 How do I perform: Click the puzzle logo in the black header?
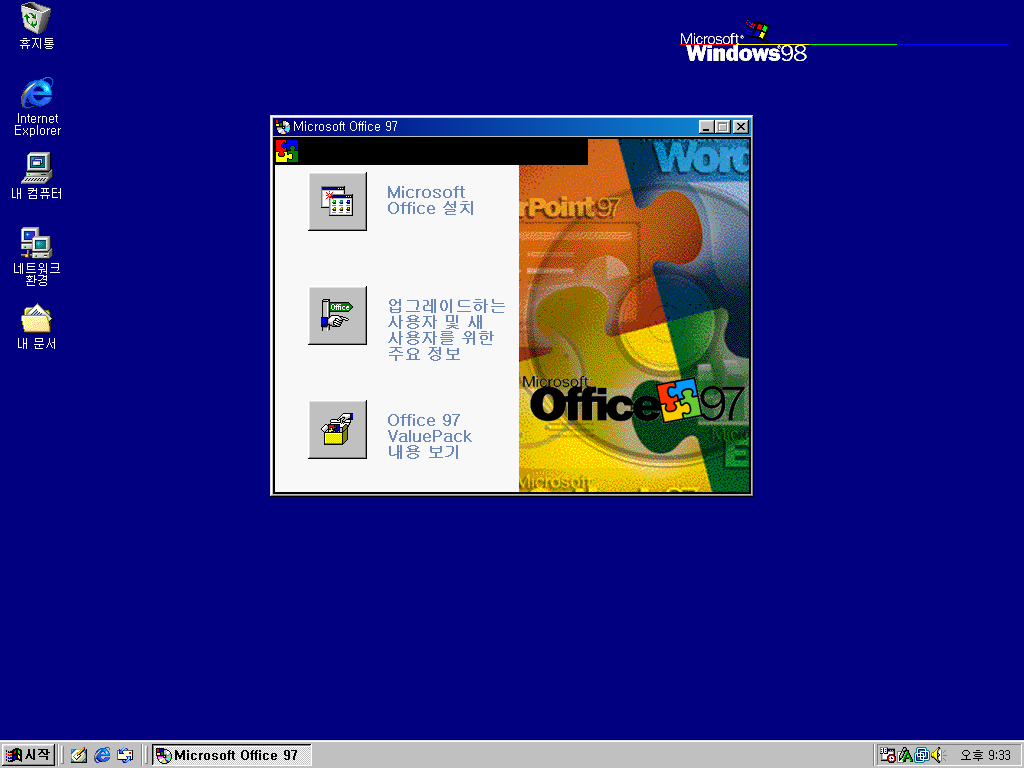pos(287,151)
